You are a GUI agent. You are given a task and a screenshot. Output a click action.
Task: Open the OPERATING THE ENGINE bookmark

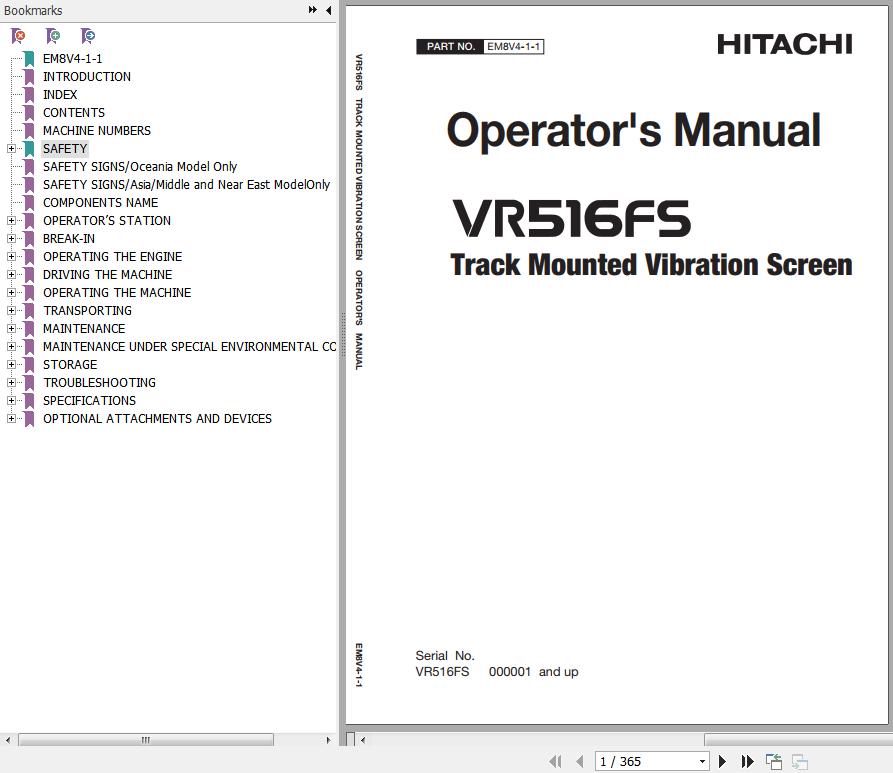click(112, 257)
